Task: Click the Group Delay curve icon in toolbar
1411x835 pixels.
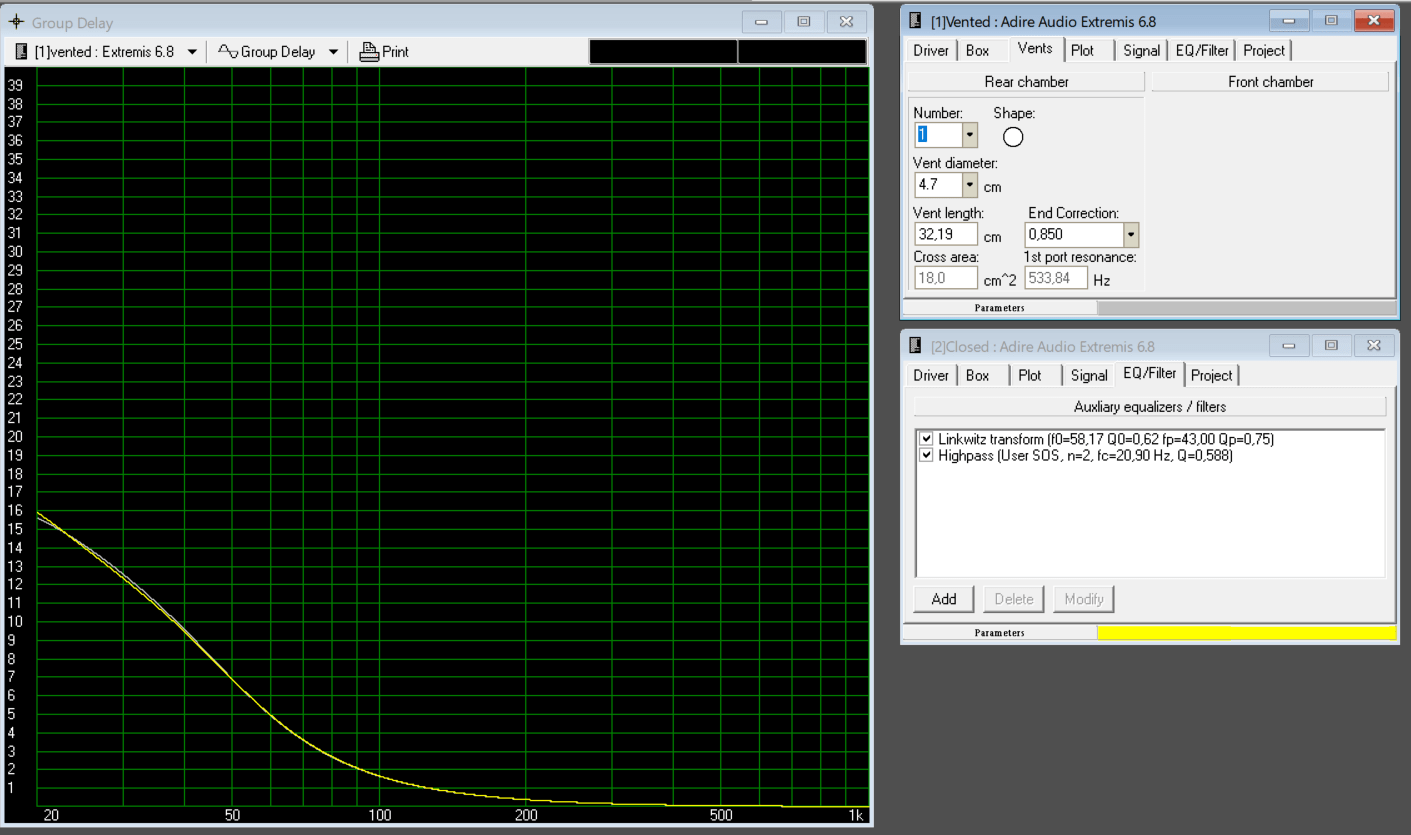Action: click(228, 51)
